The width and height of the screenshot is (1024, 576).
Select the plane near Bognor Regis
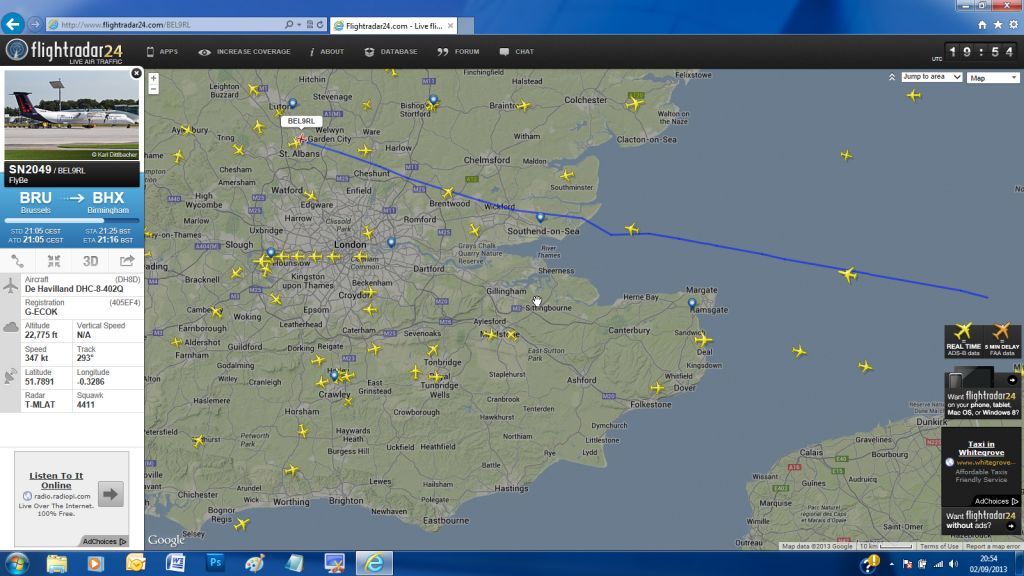[242, 523]
